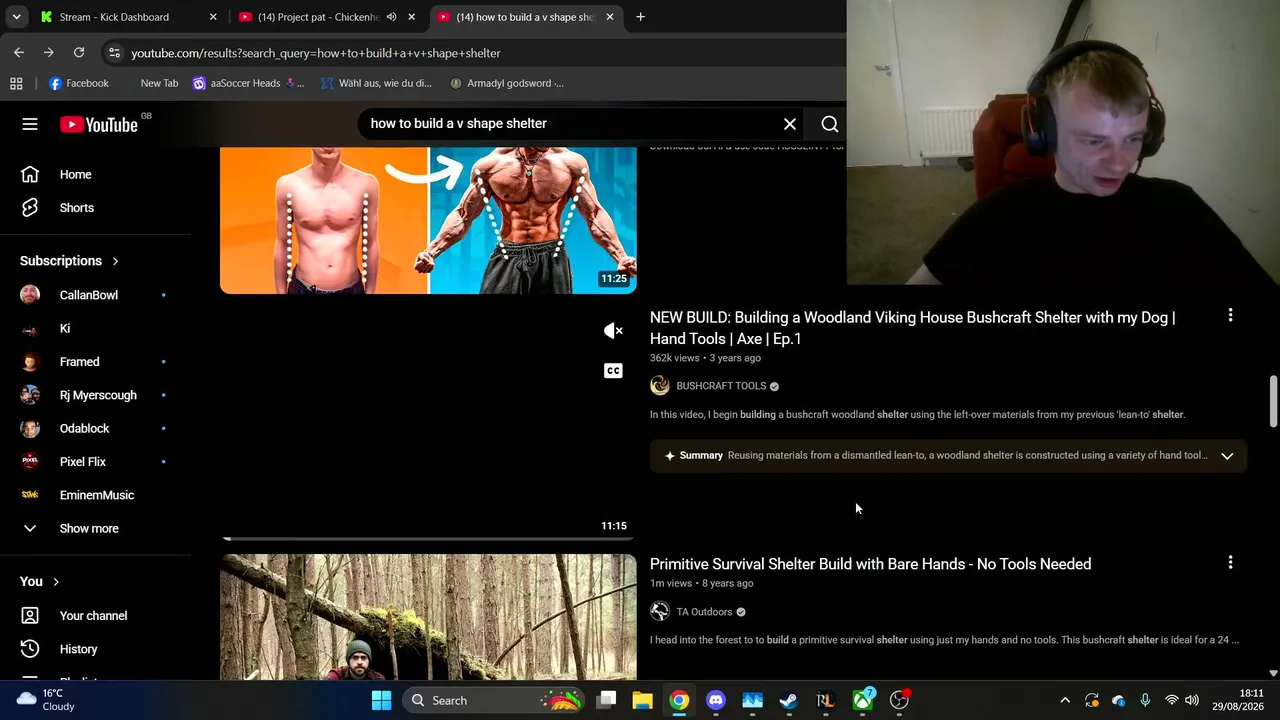Open the weather widget showing 16°C Cloudy
Screen dimensions: 1280x720
(47, 700)
